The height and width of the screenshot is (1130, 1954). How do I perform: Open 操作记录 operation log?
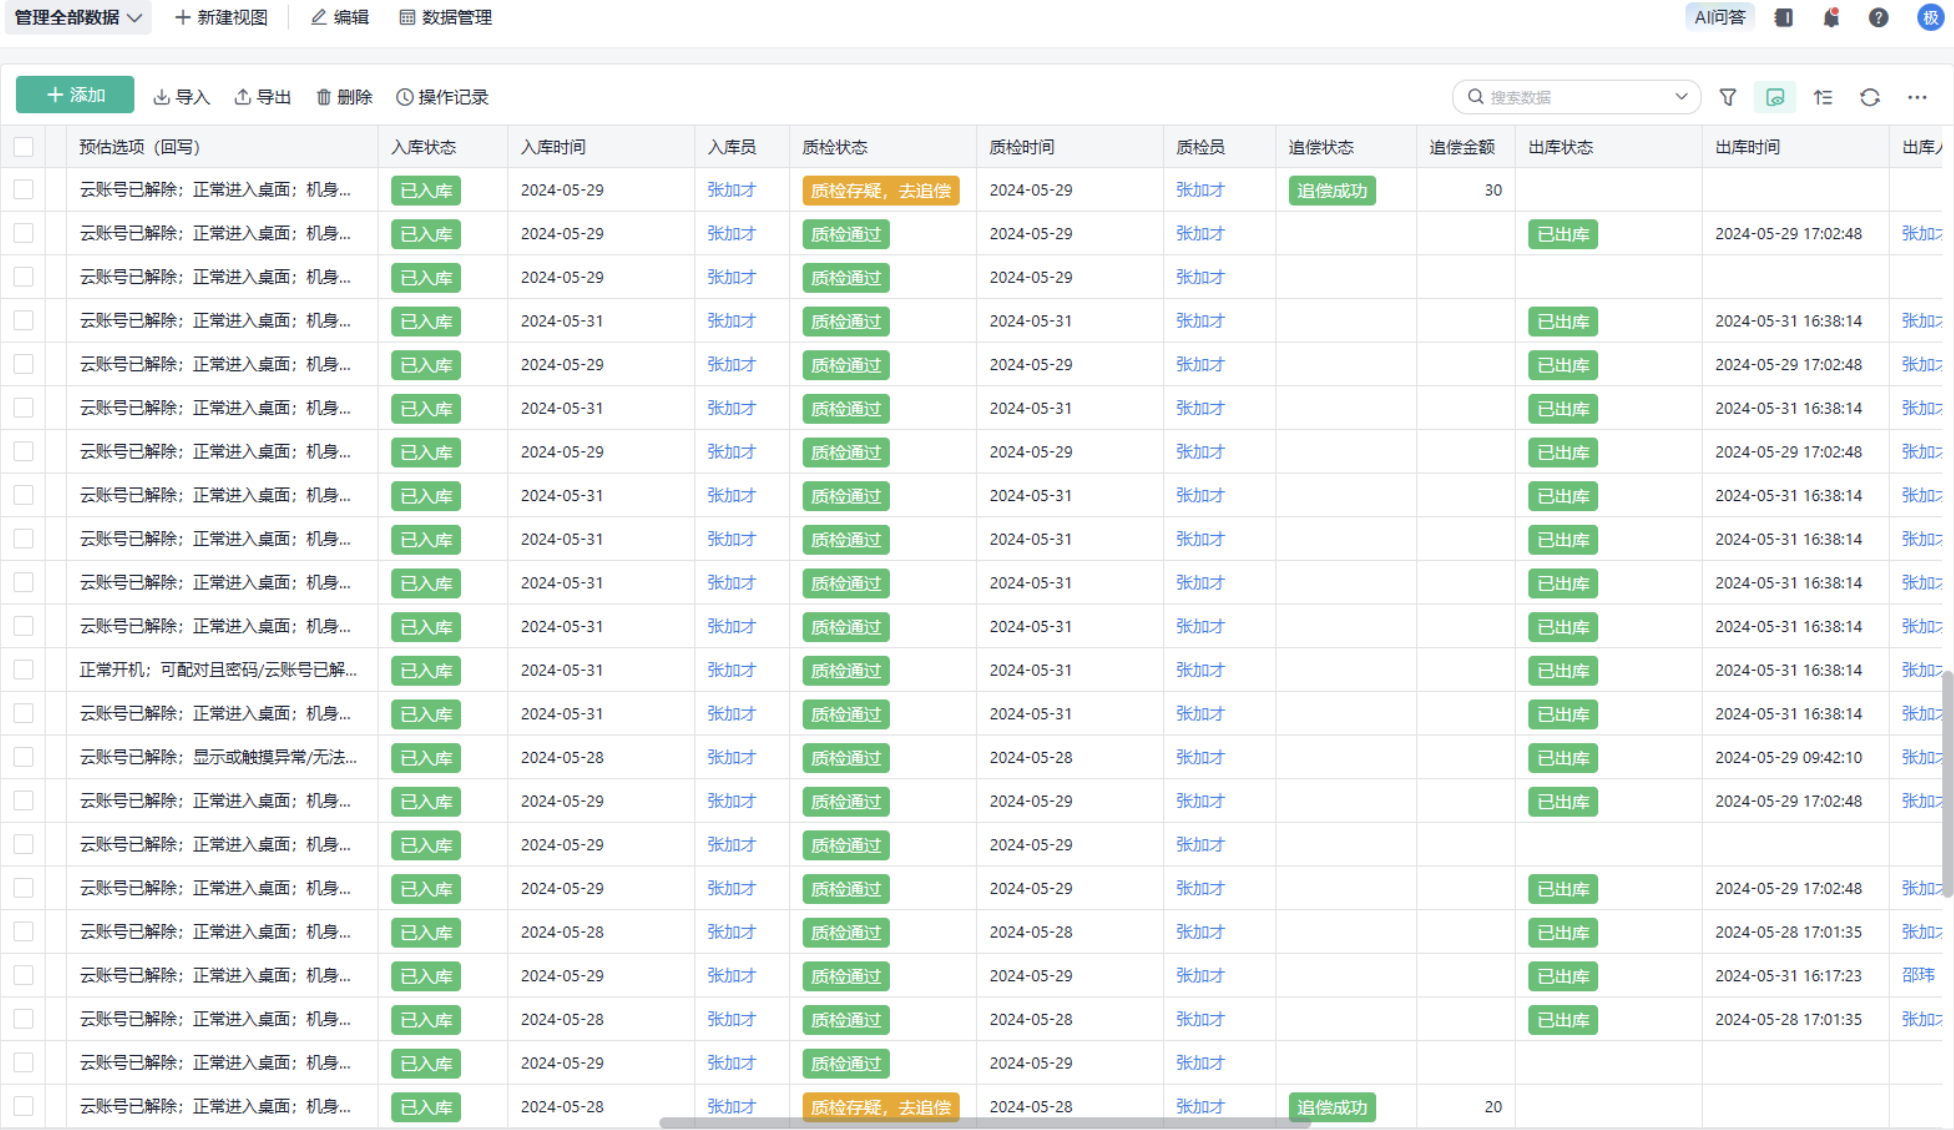click(x=442, y=97)
